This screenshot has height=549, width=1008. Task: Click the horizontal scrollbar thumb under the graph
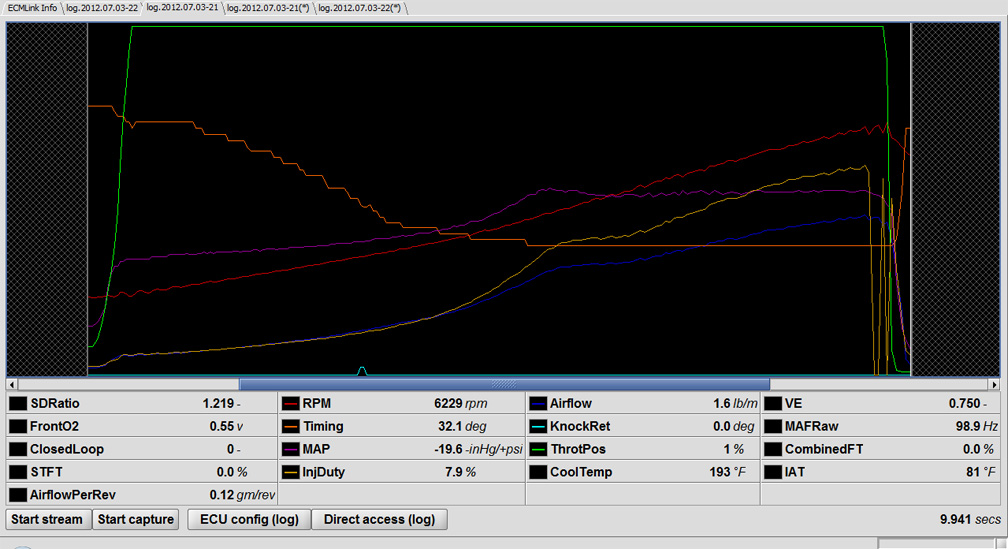coord(504,384)
